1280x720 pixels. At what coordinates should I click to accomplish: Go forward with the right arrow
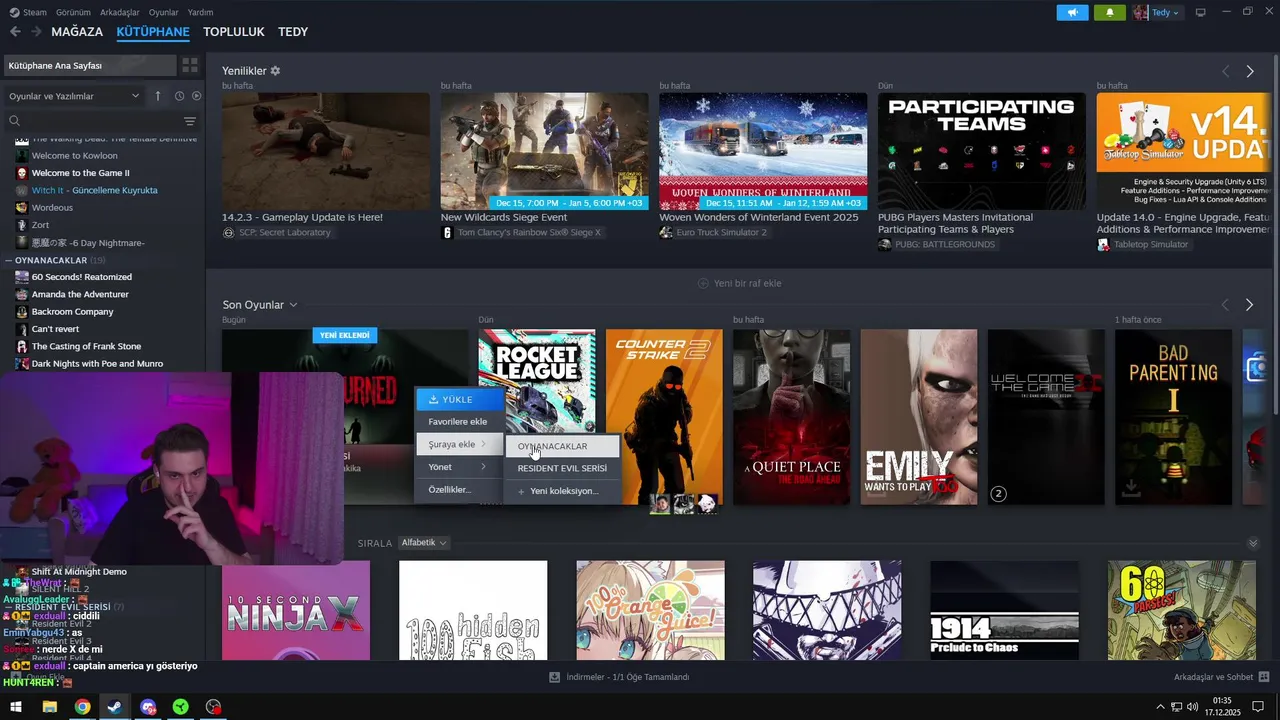tap(36, 32)
